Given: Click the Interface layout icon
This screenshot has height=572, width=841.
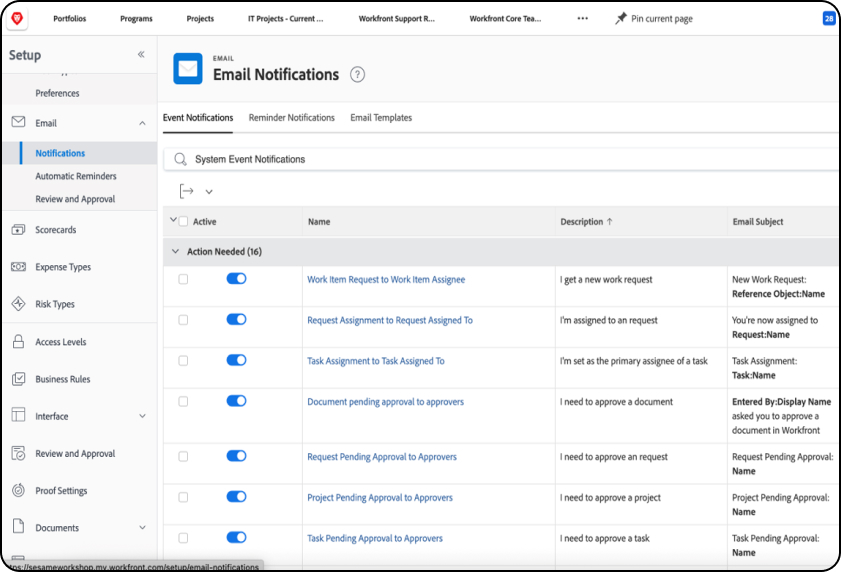Looking at the screenshot, I should pos(18,415).
